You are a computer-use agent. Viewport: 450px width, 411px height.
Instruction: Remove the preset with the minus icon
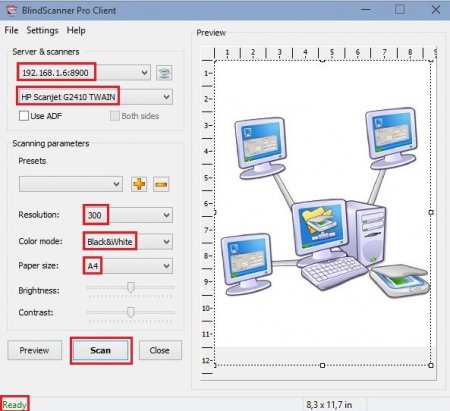(161, 184)
